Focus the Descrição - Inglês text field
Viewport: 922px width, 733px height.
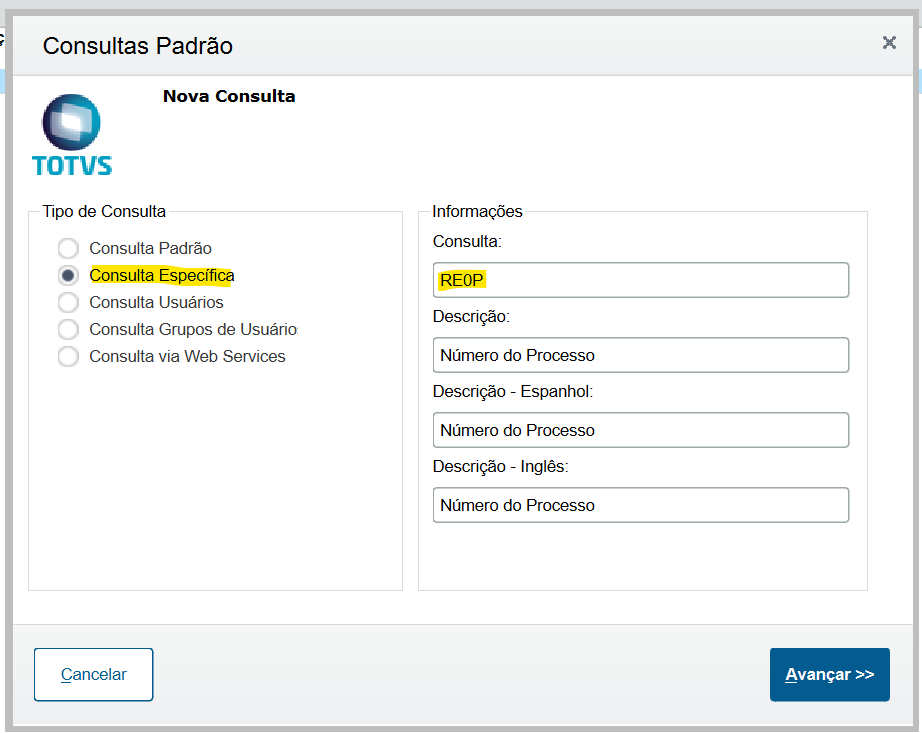(640, 505)
